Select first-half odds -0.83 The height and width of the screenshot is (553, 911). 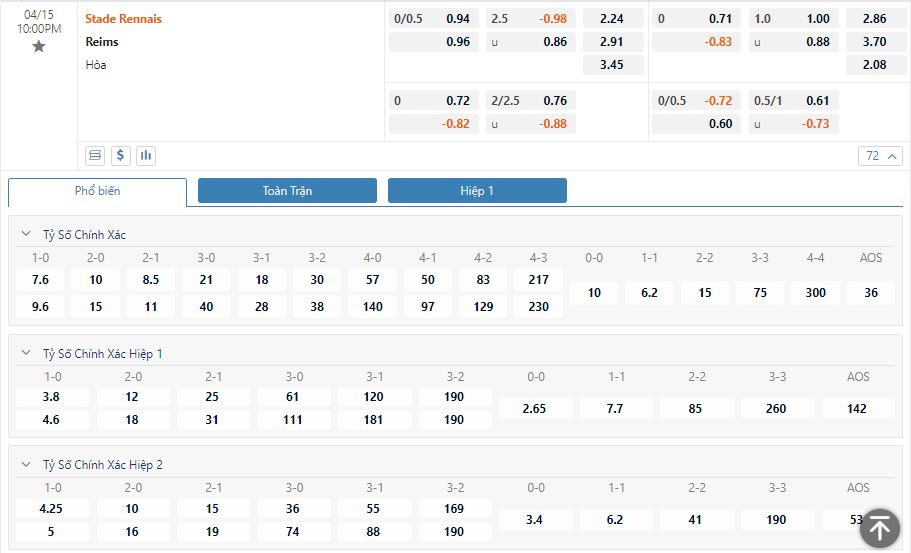click(696, 42)
